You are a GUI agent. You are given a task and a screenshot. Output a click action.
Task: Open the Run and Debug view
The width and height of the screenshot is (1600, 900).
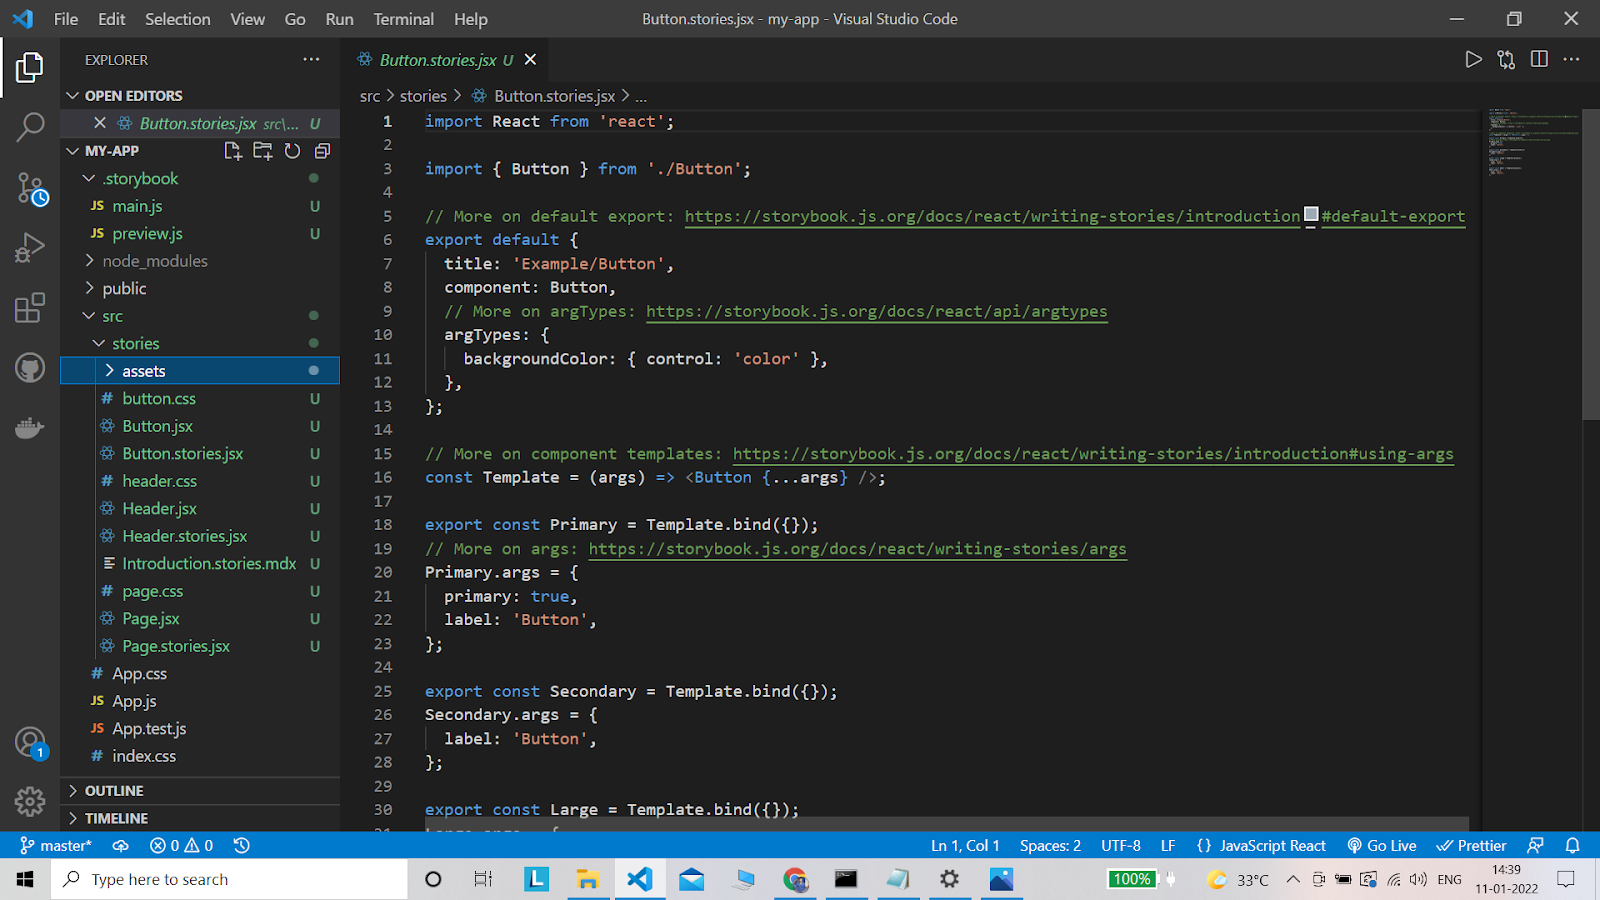tap(30, 247)
